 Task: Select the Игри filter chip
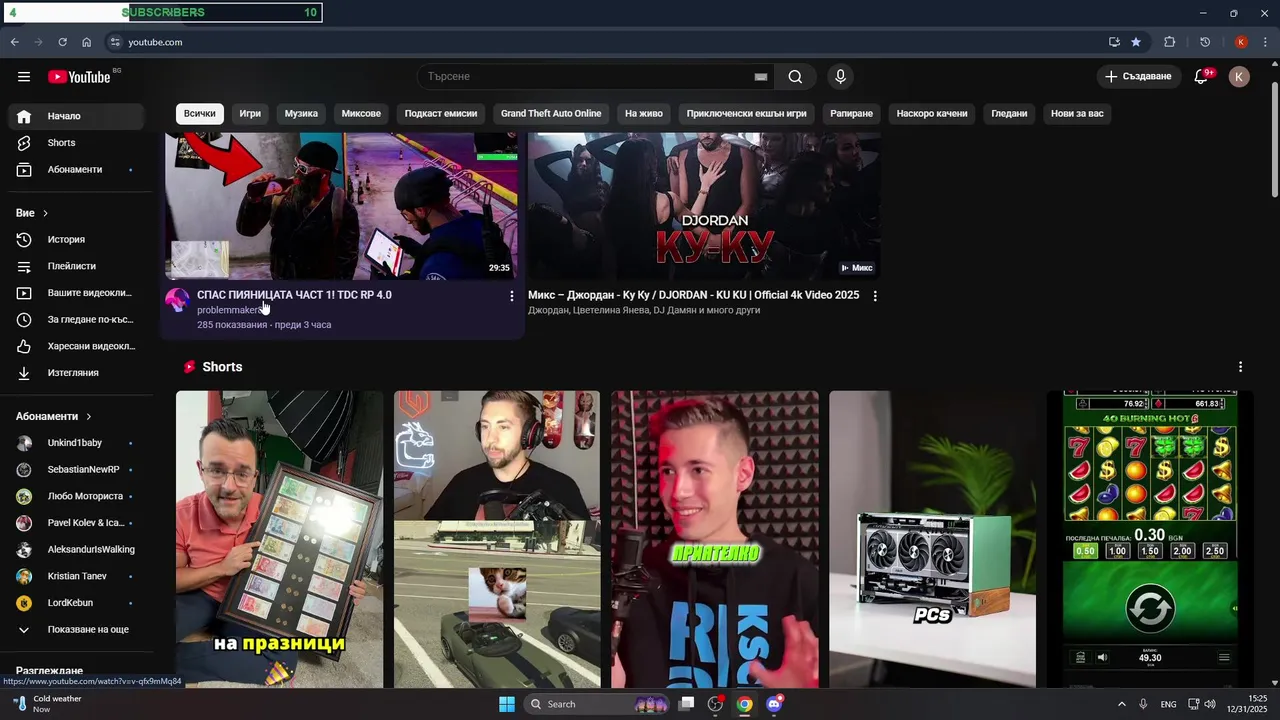coord(250,113)
